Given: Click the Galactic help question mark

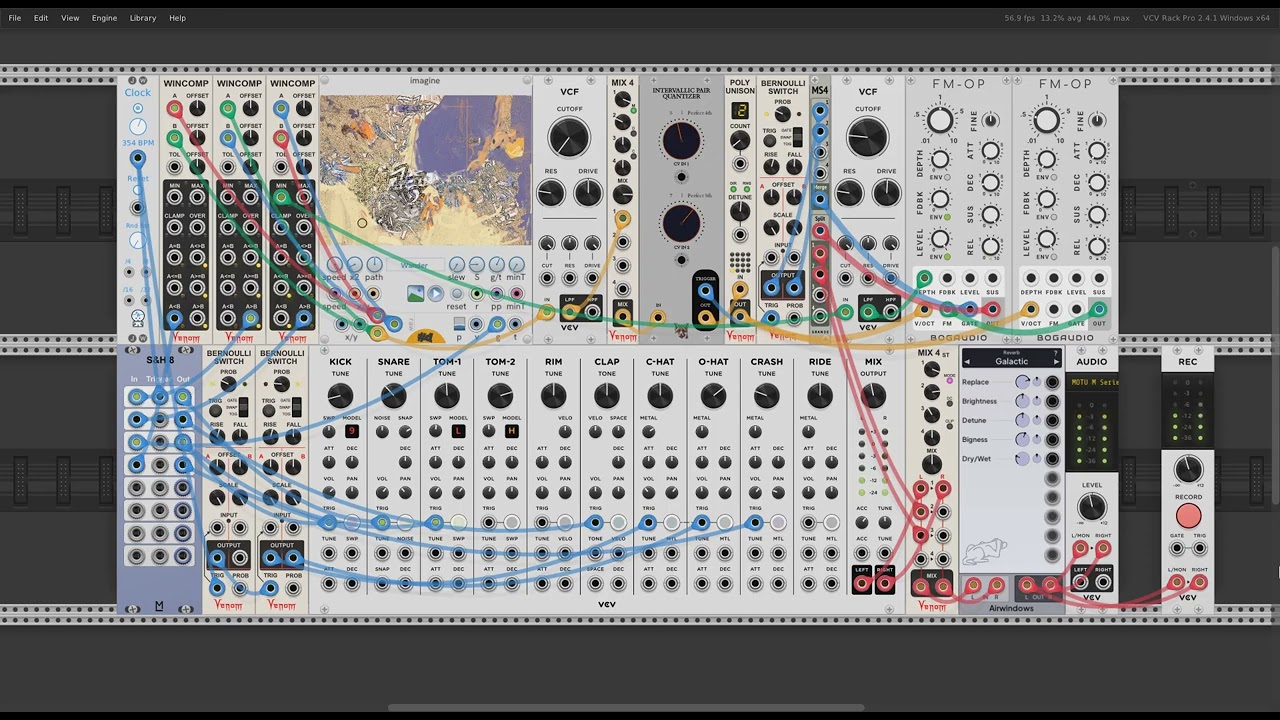Looking at the screenshot, I should pos(1055,353).
